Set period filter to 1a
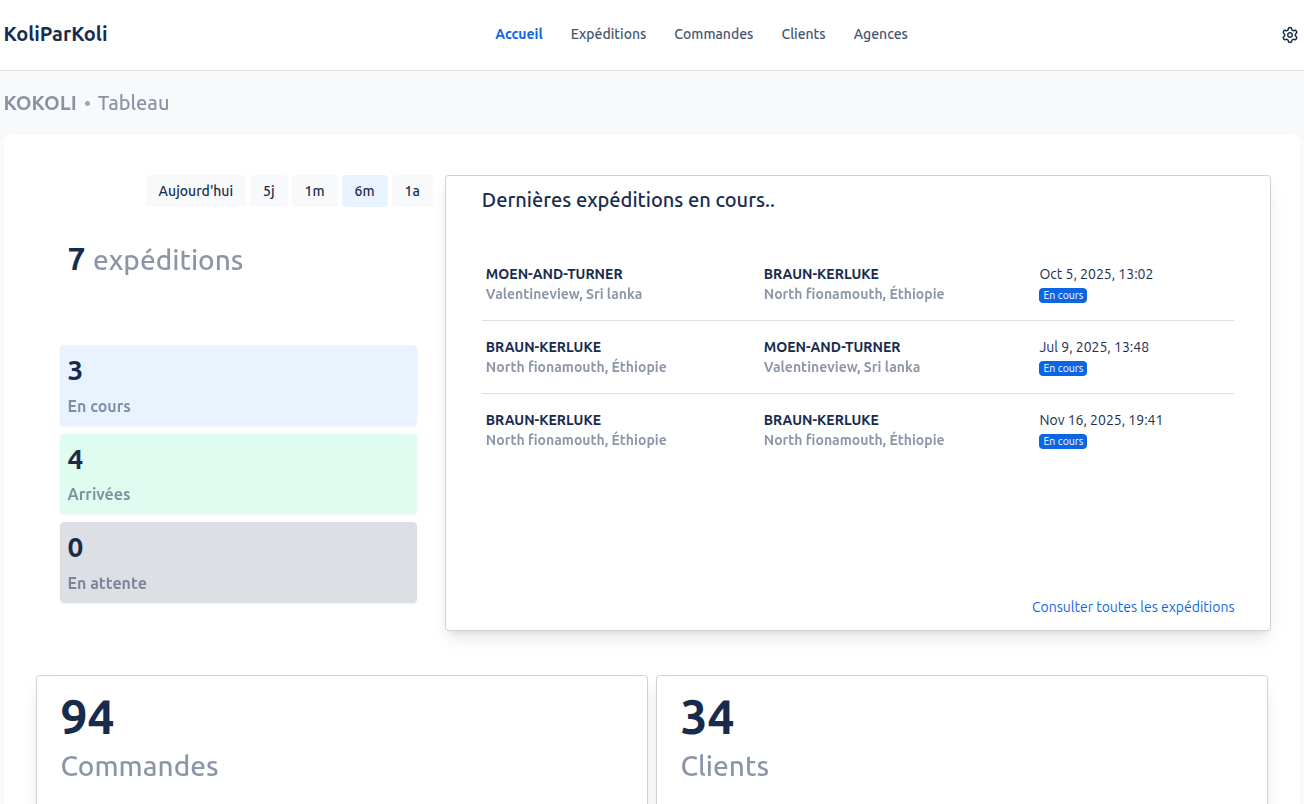The width and height of the screenshot is (1304, 804). (412, 191)
